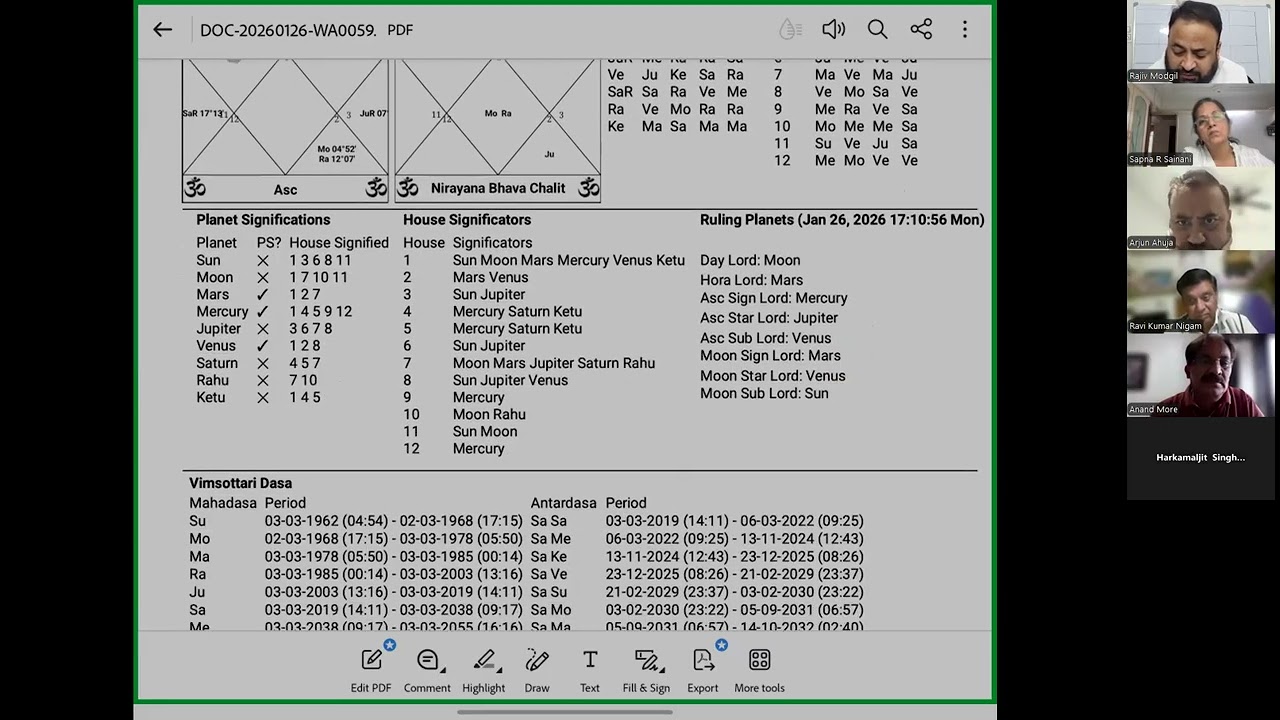Click 'Hora Lord: Mars' text
Screen dimensions: 1280x720
(x=751, y=280)
